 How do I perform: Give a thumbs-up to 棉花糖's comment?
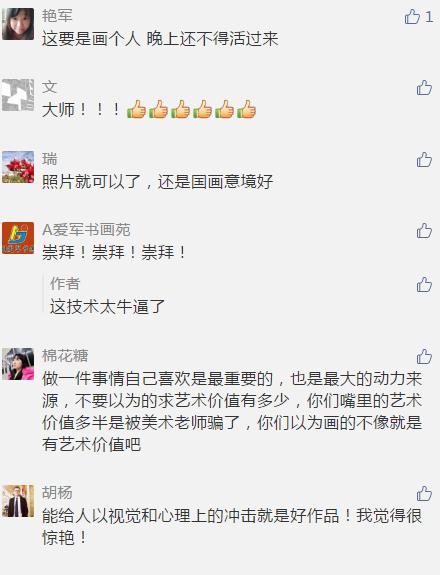pos(424,356)
